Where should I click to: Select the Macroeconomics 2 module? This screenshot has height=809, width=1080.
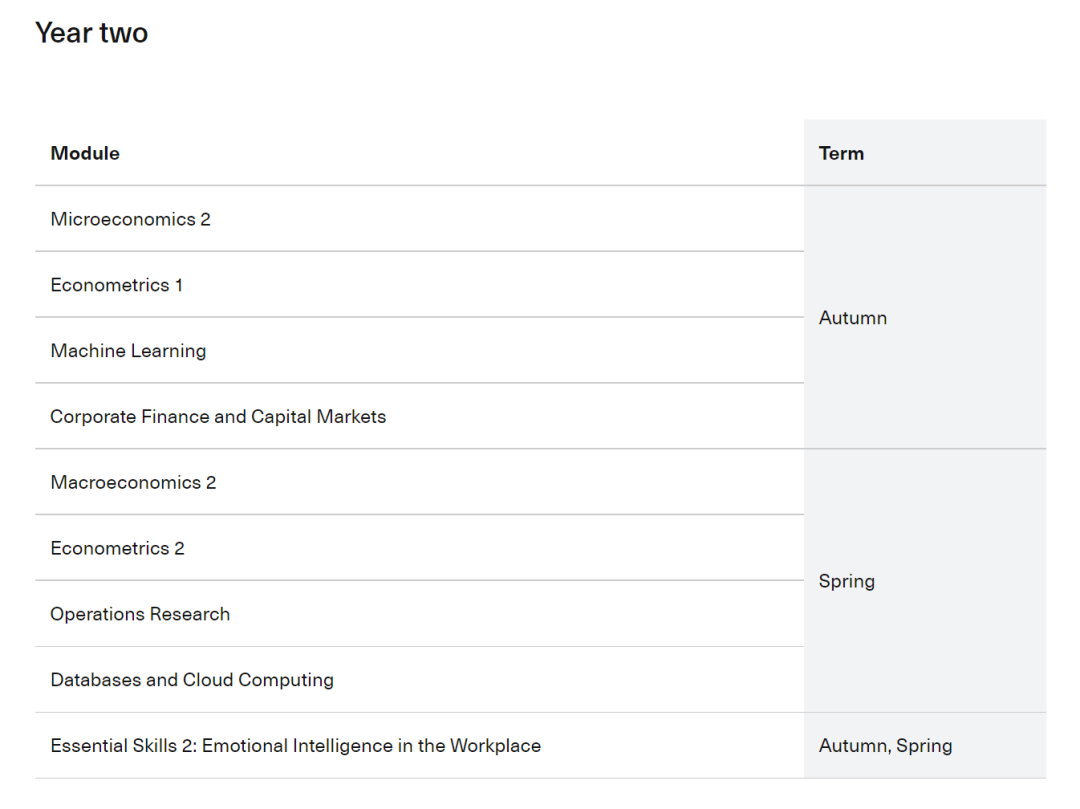tap(133, 483)
